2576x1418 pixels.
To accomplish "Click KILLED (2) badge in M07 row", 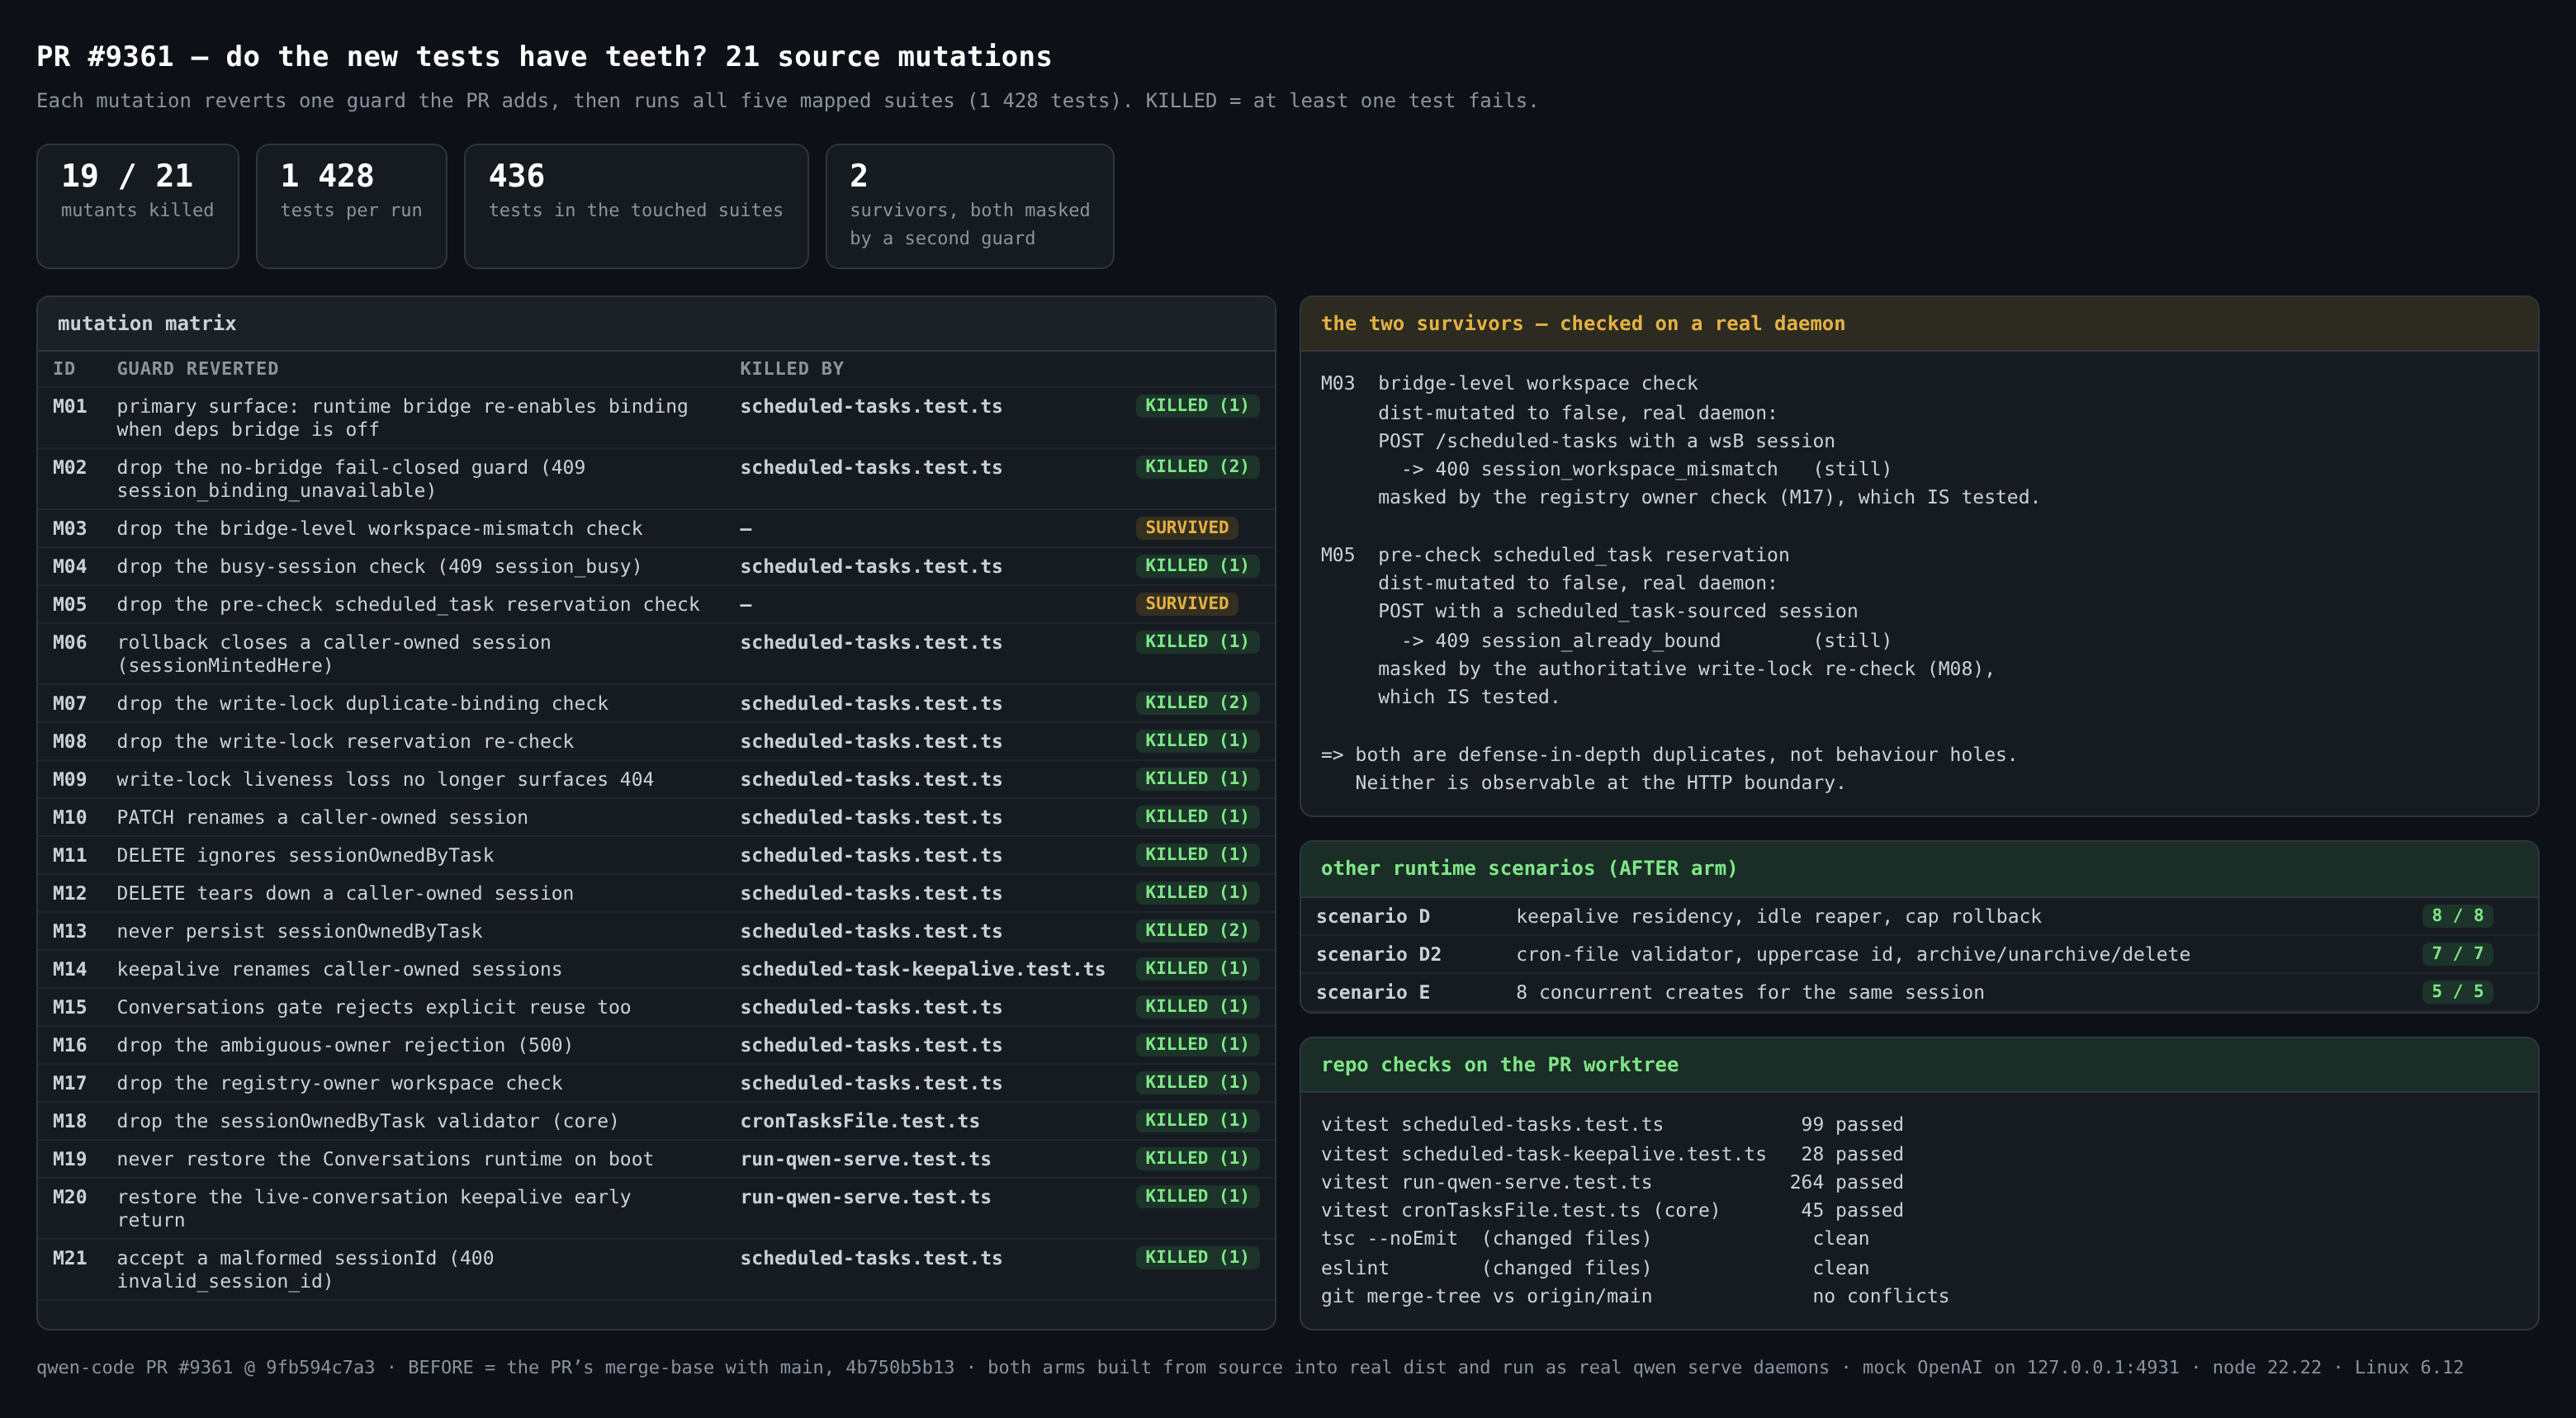I will click(1197, 702).
